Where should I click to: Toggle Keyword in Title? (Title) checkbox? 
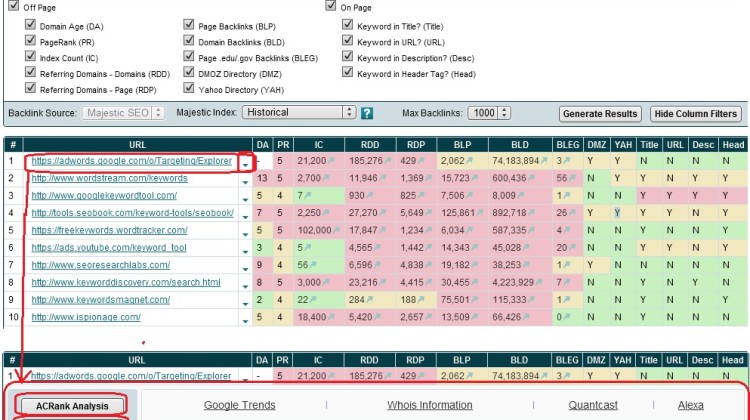click(348, 24)
